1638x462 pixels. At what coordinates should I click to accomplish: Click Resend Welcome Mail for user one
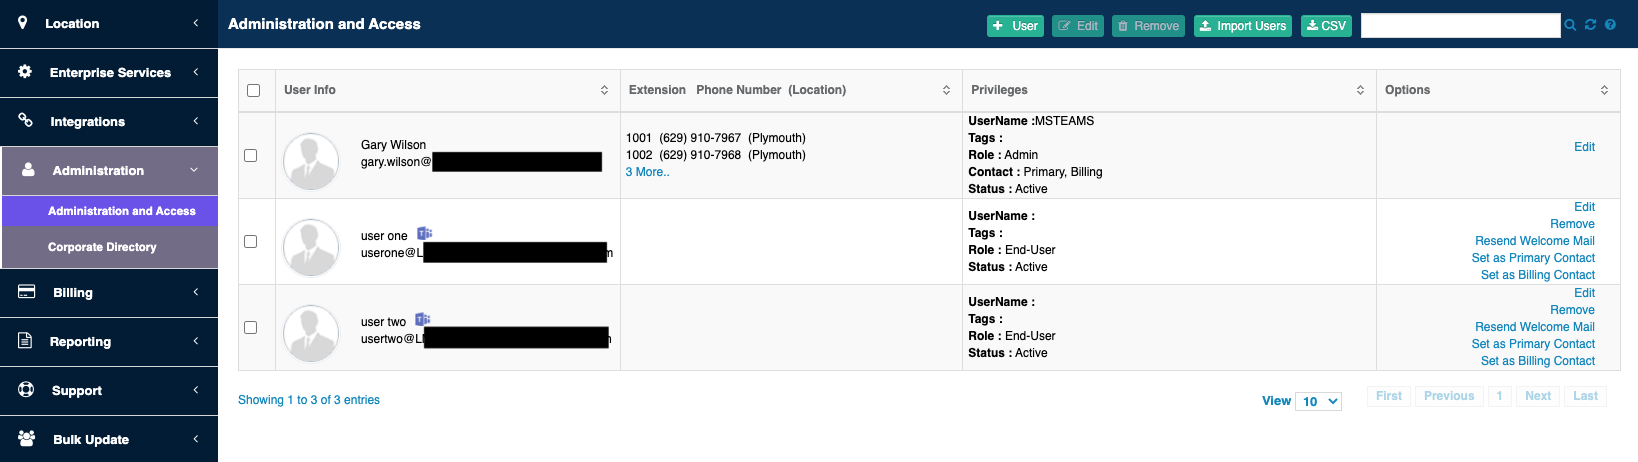click(1534, 241)
